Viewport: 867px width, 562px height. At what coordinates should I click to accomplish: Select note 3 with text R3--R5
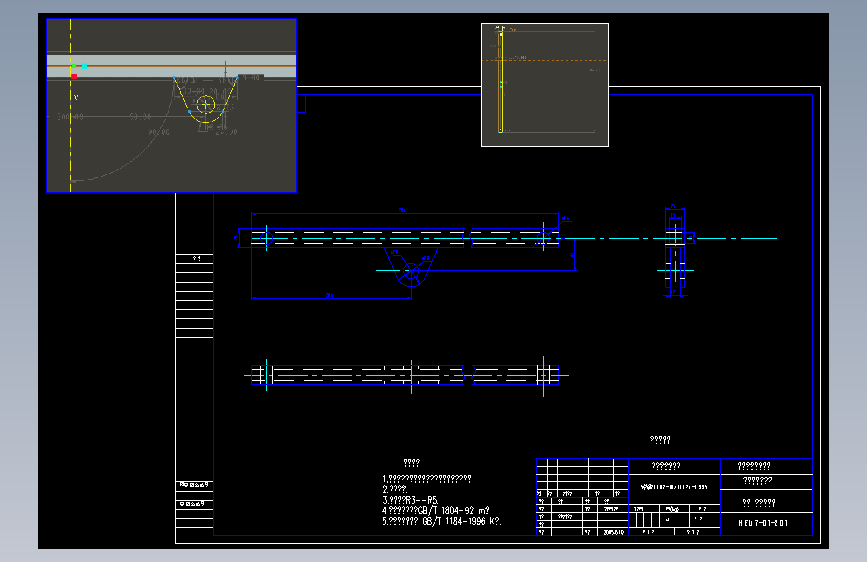410,500
